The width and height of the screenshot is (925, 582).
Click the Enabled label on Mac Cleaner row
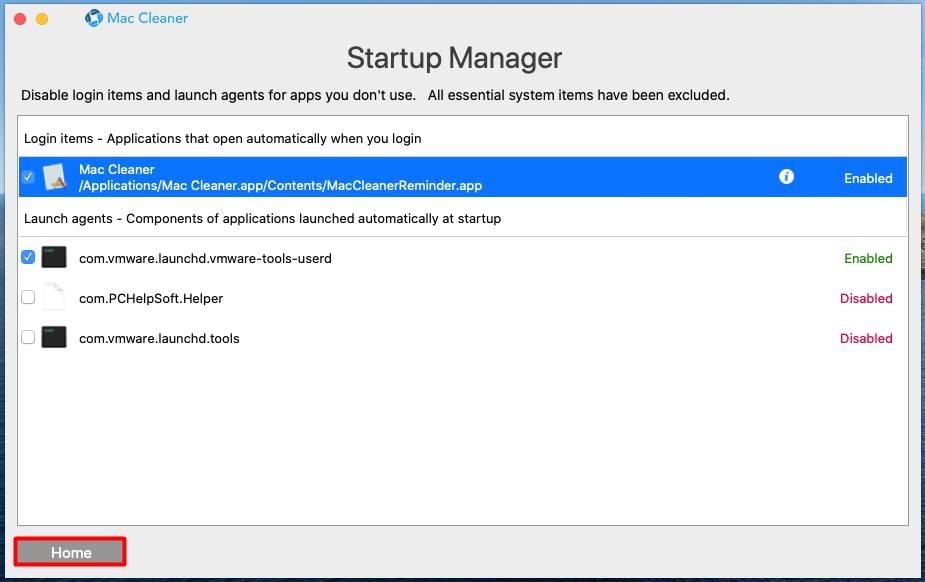pyautogui.click(x=868, y=178)
